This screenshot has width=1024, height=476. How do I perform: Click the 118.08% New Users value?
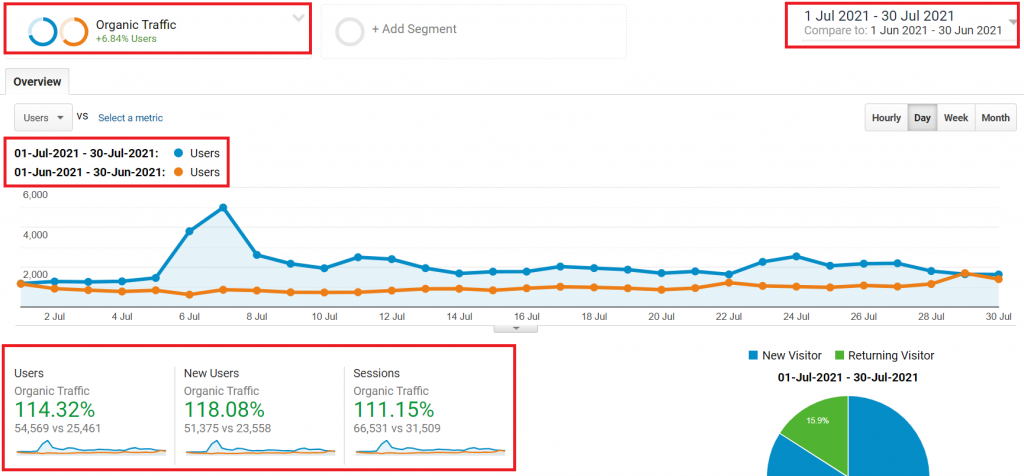(224, 410)
